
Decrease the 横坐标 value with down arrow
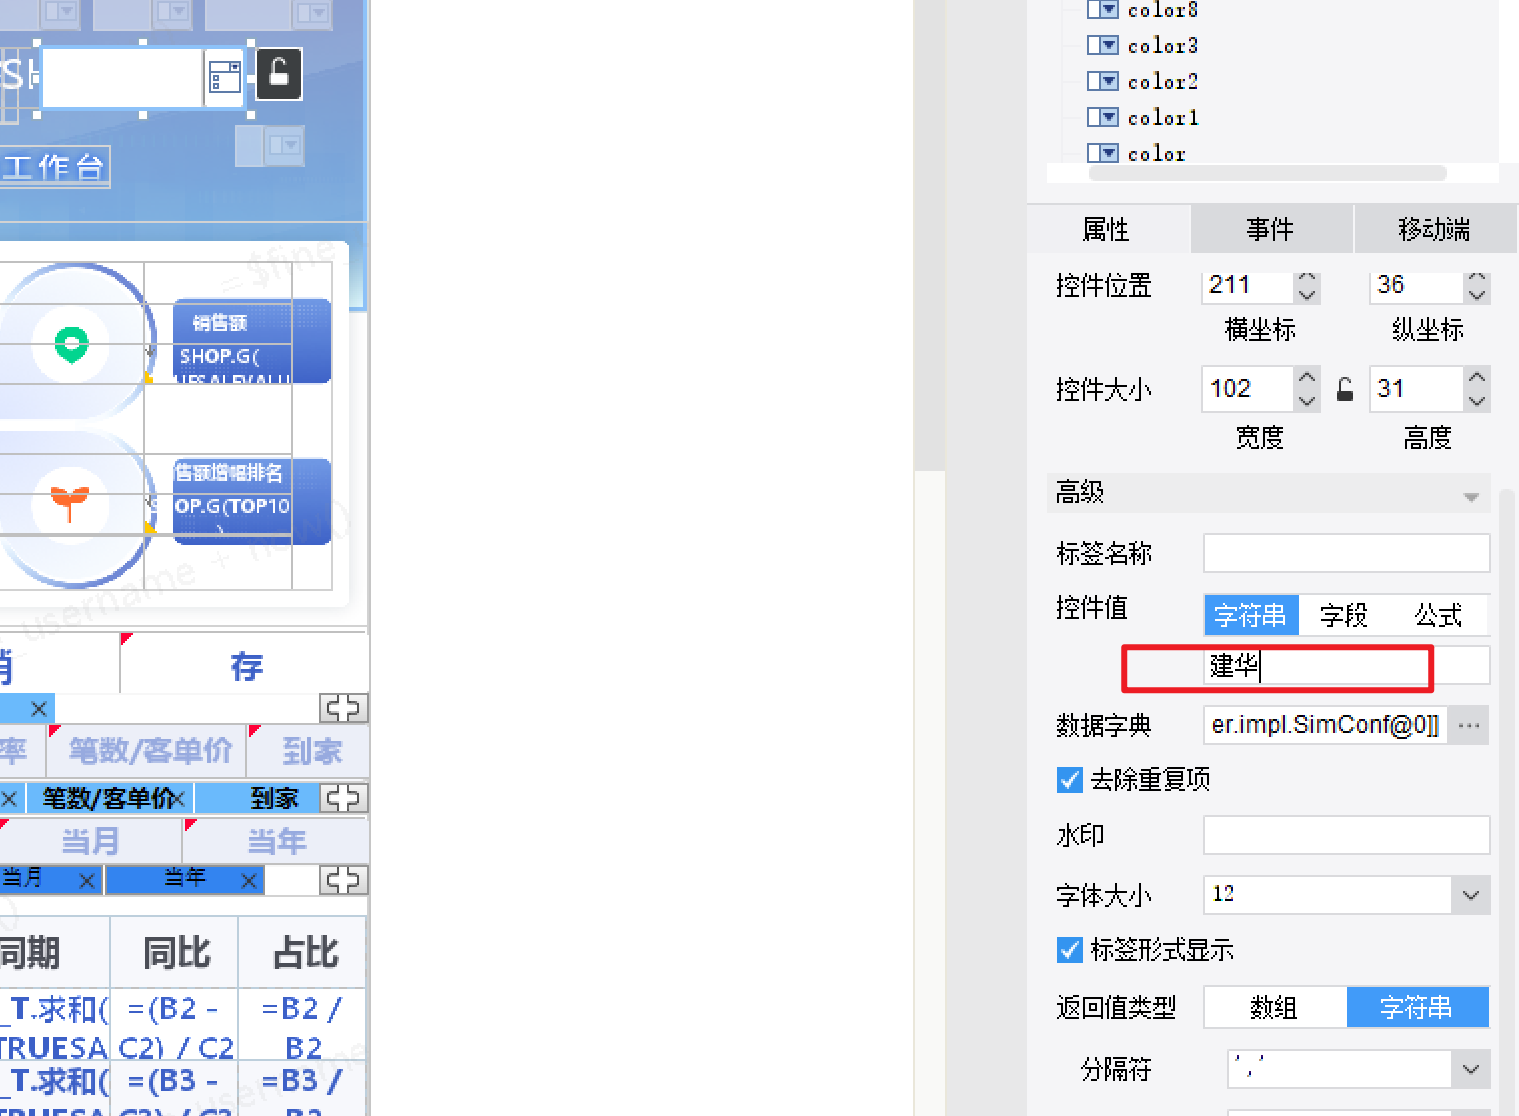(1306, 295)
